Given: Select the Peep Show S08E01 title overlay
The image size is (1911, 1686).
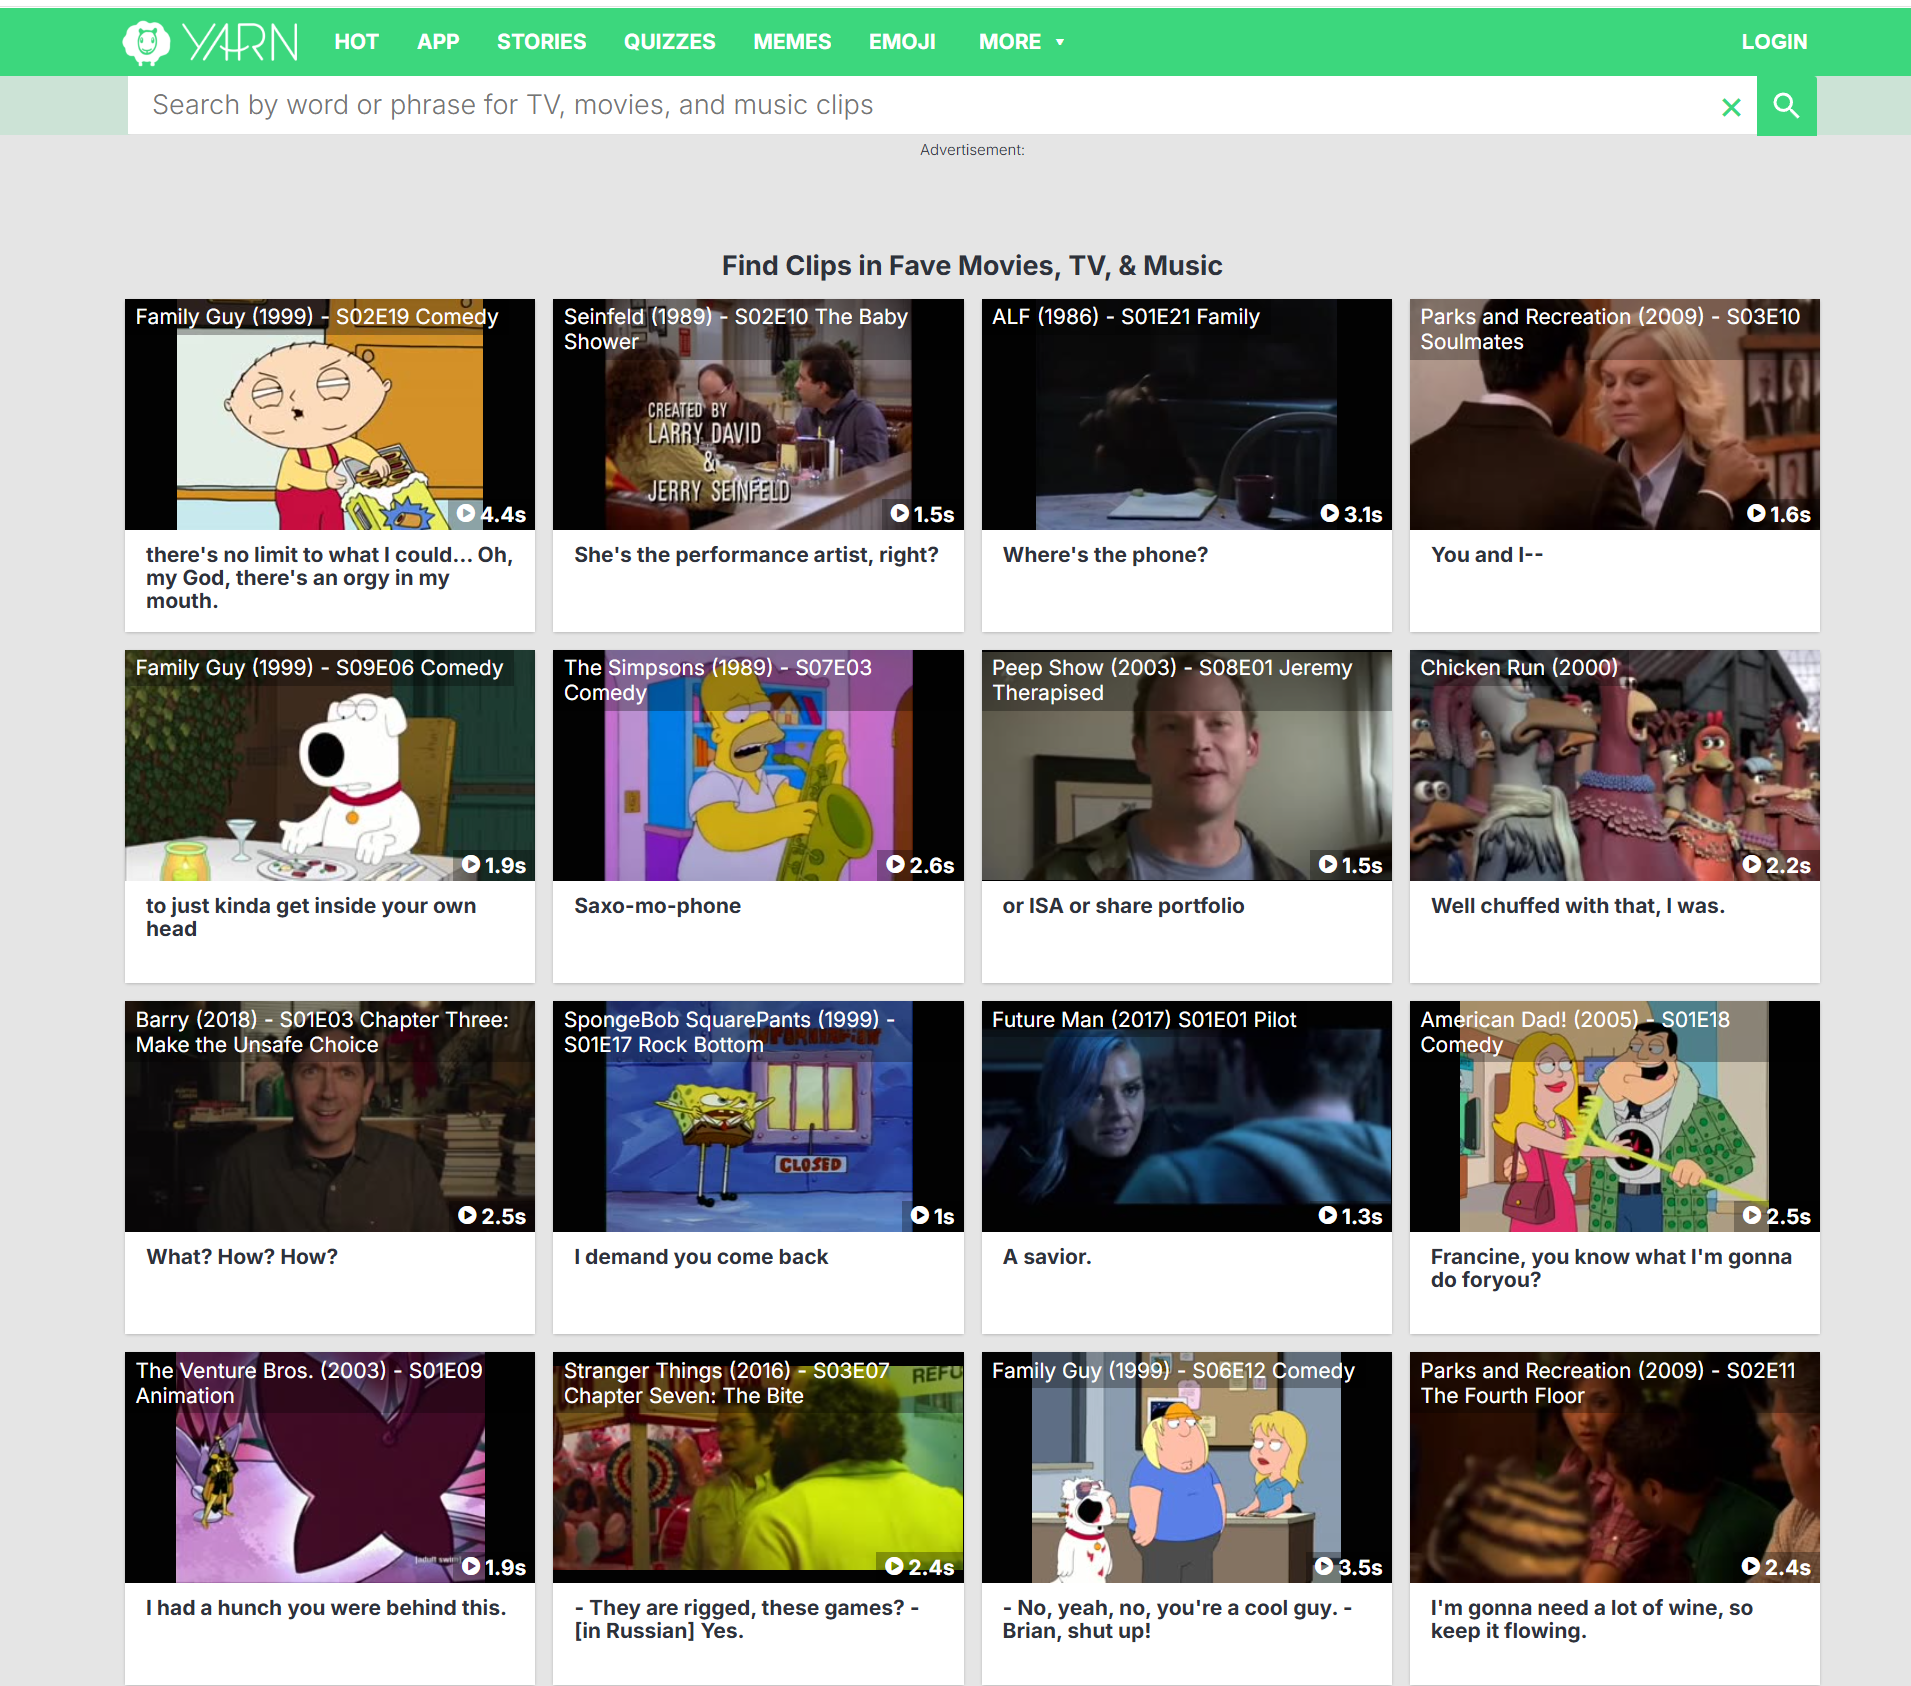Looking at the screenshot, I should (1171, 680).
